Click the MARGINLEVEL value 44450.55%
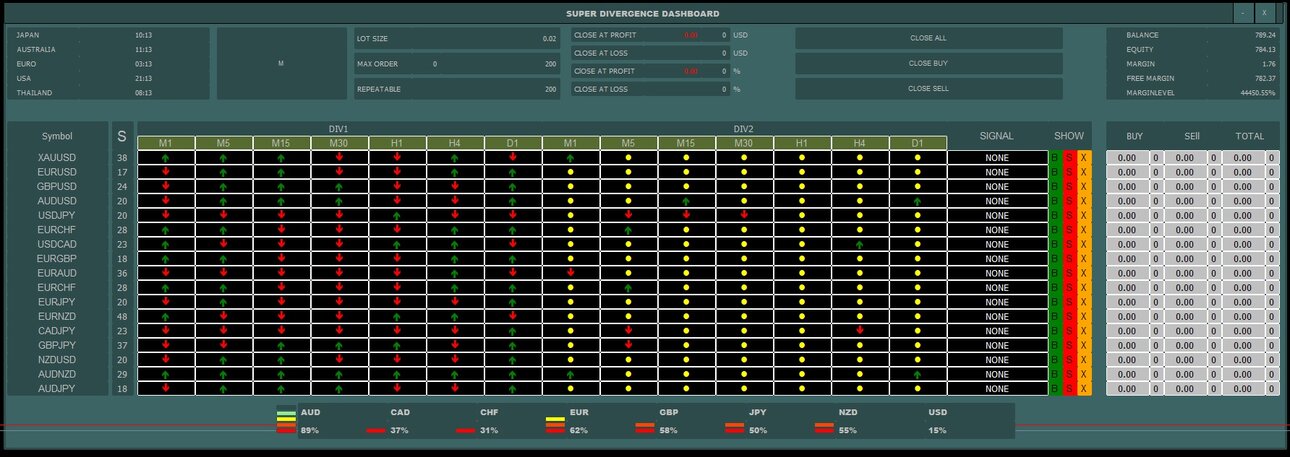This screenshot has height=457, width=1290. [1258, 92]
